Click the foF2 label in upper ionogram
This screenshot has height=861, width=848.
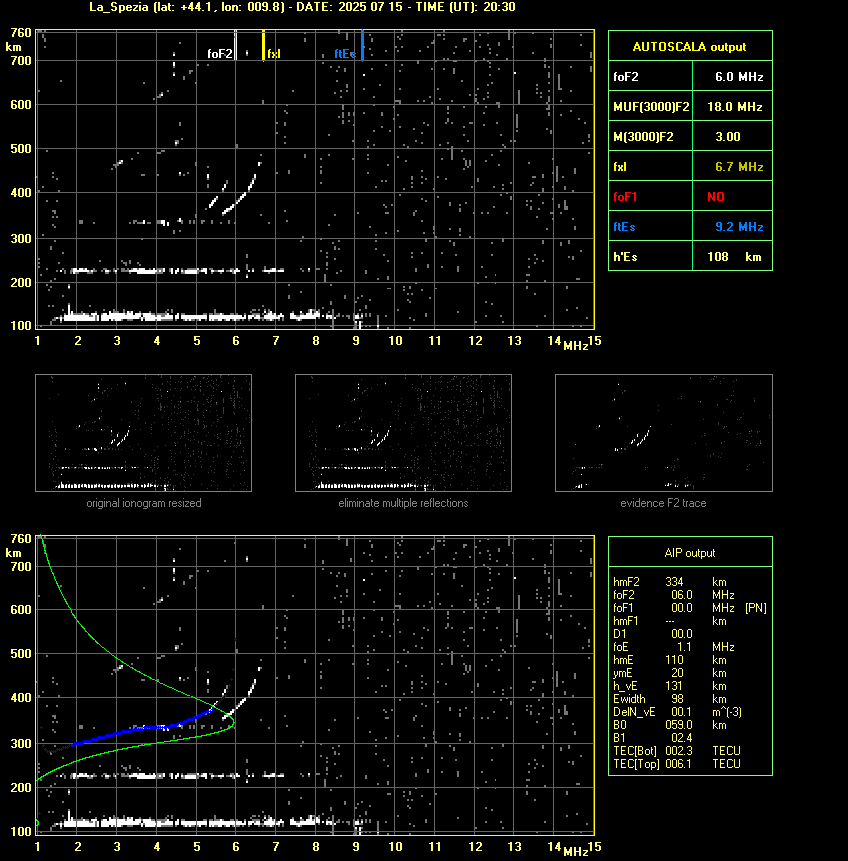pos(220,54)
